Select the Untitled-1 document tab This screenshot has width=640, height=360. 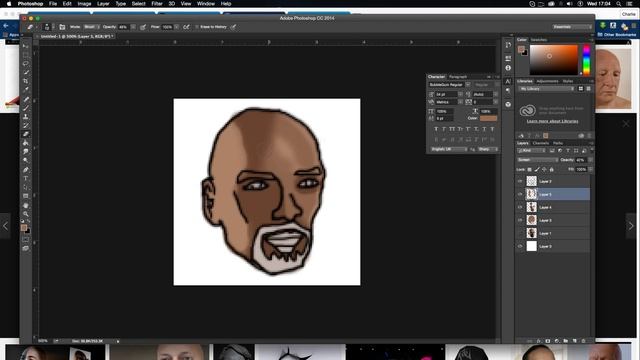pos(76,36)
